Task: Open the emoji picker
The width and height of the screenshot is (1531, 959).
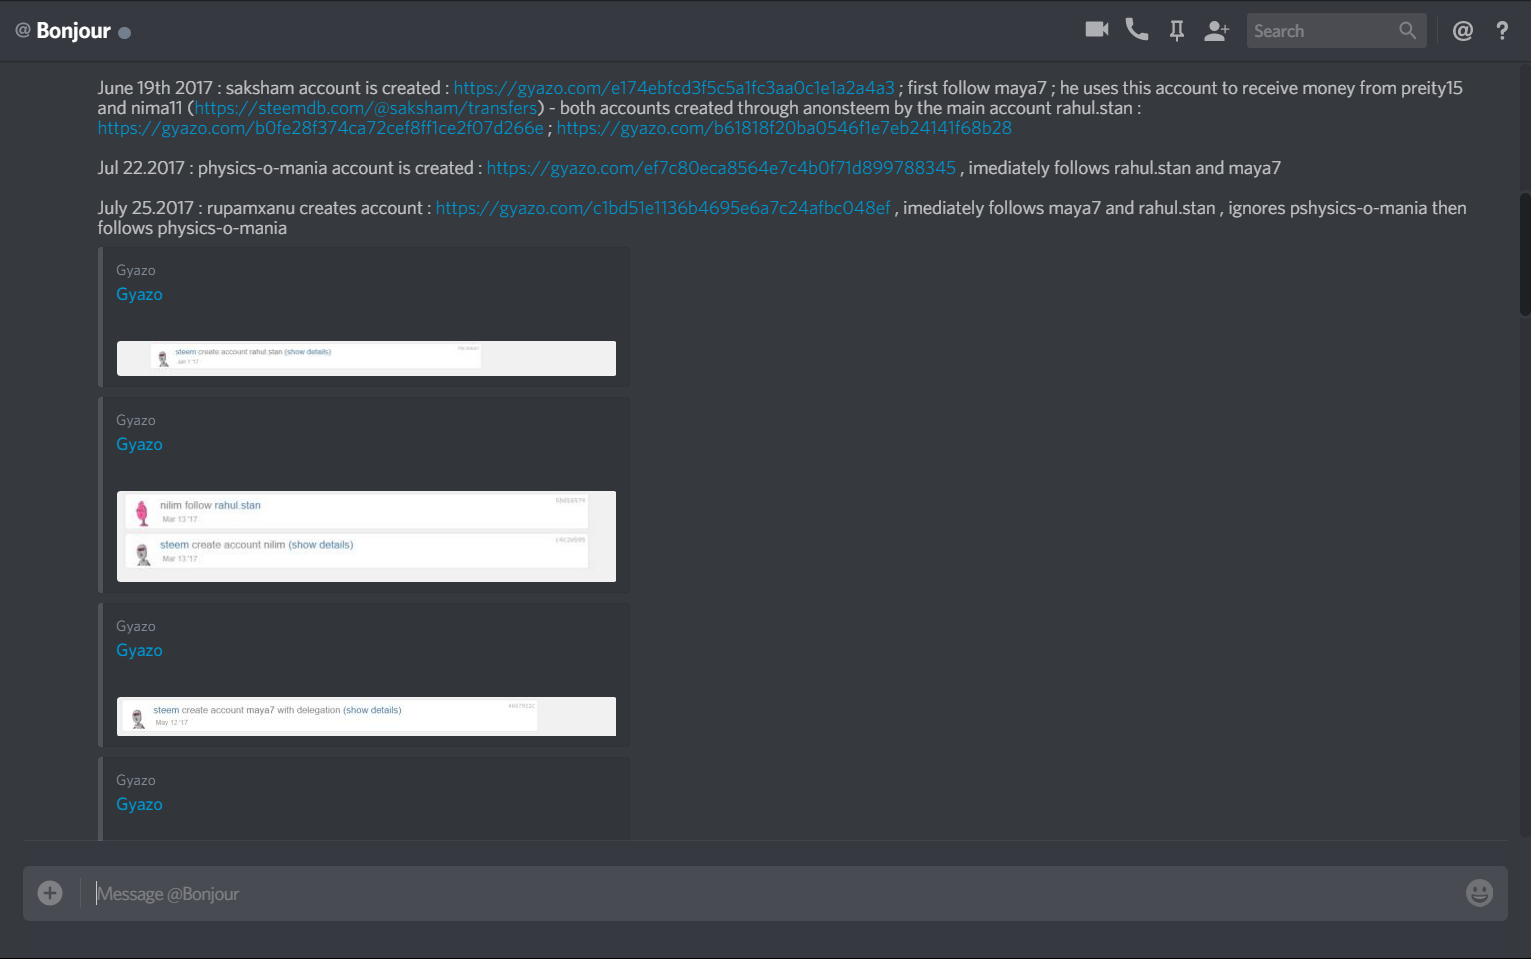Action: [x=1479, y=892]
